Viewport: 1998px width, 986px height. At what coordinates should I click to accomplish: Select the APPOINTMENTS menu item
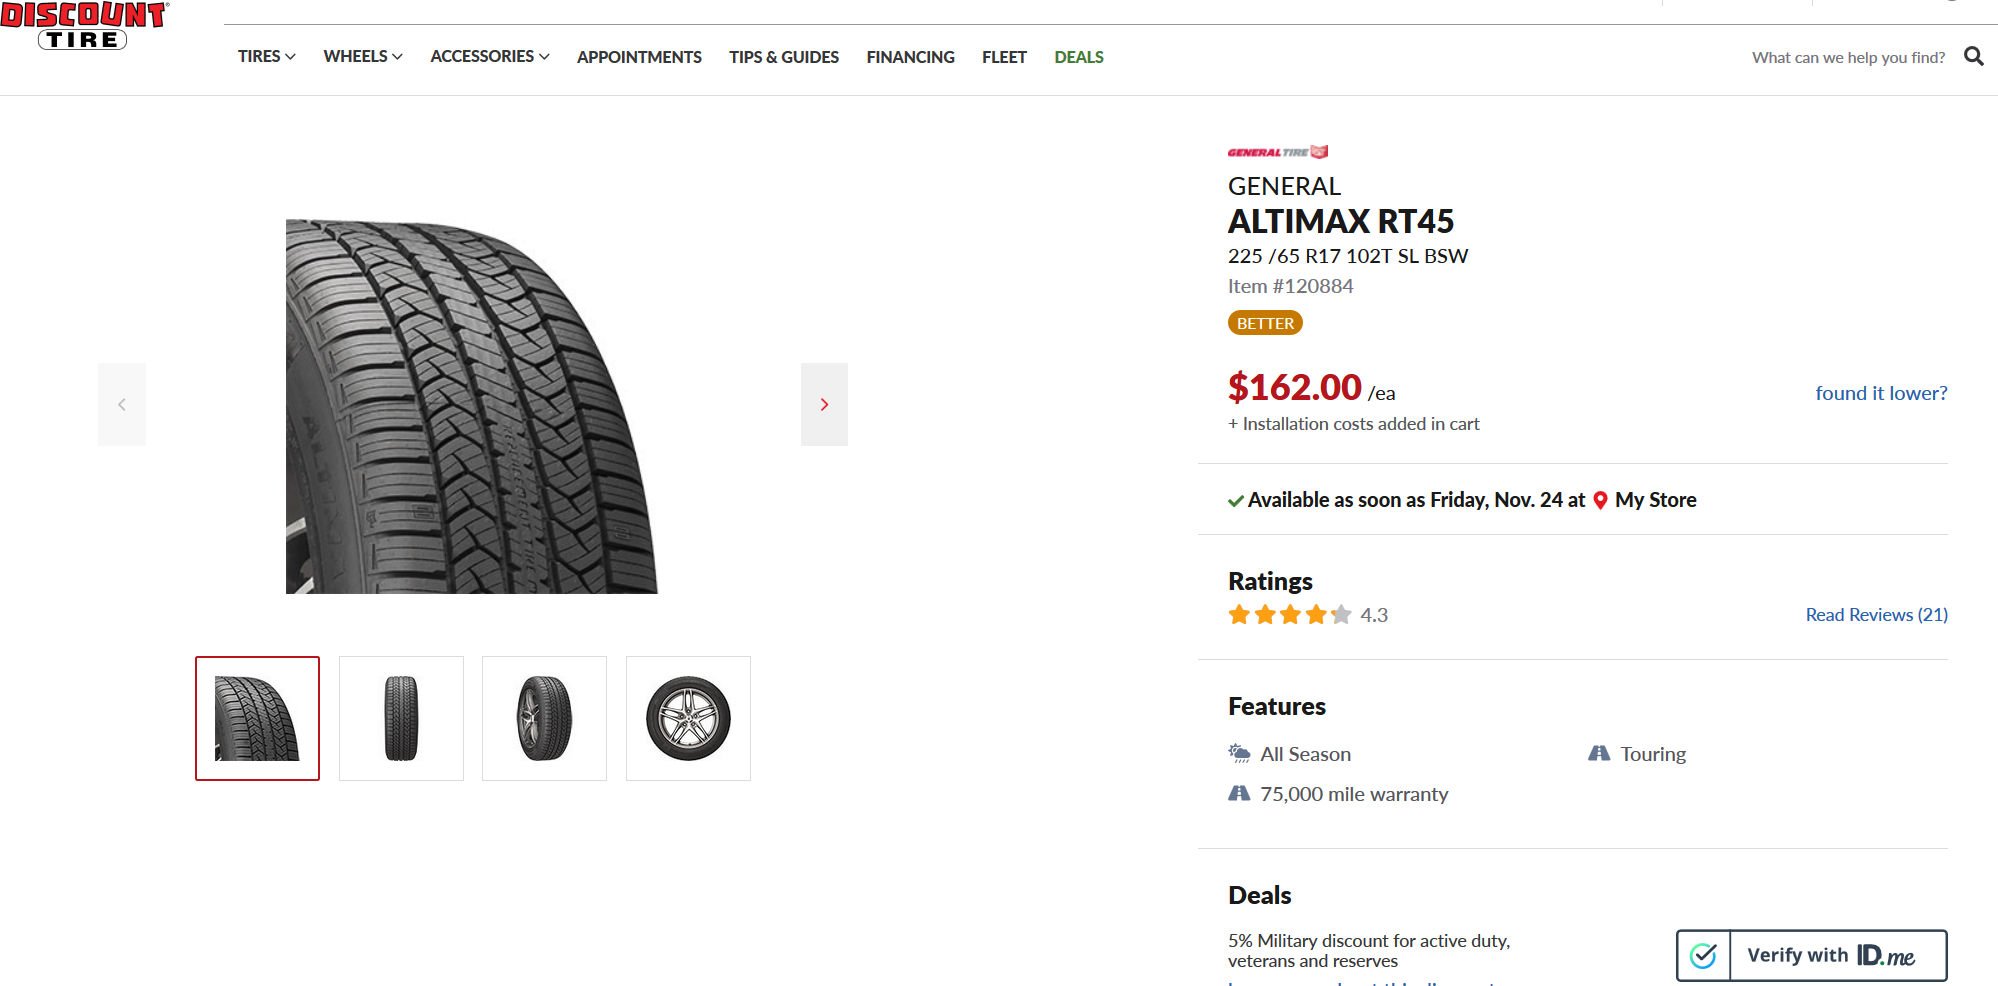(639, 57)
